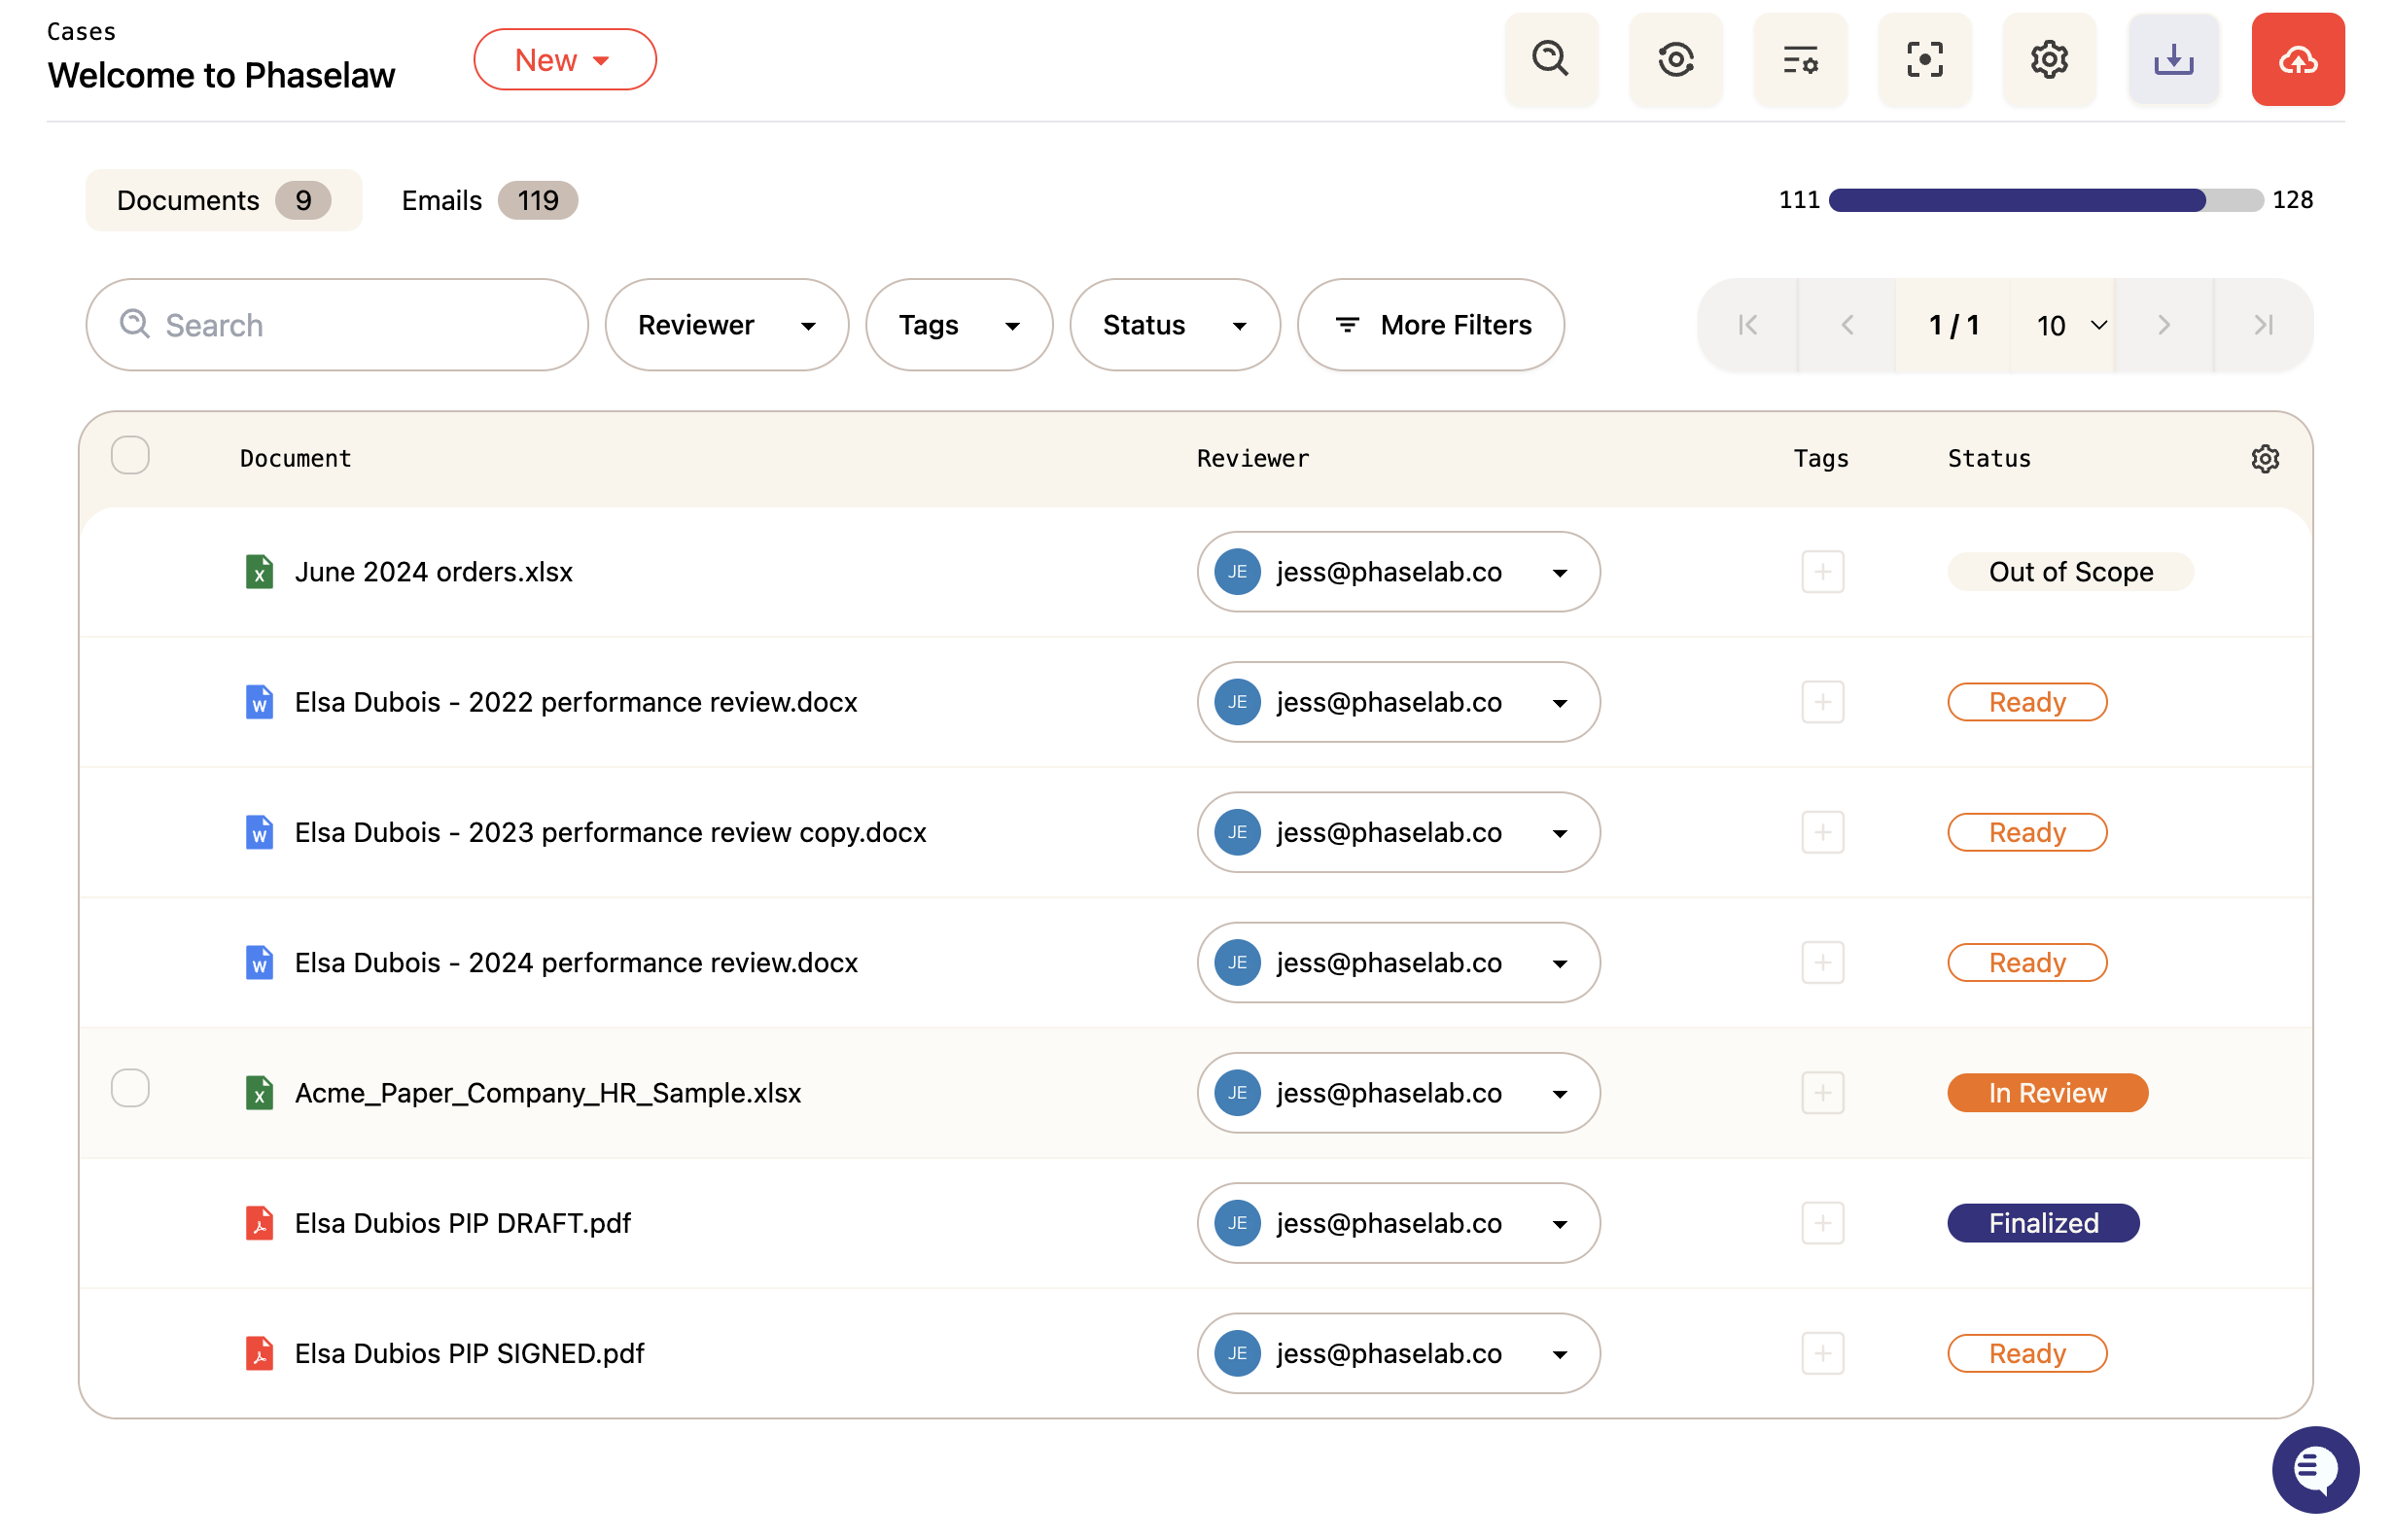Select the Documents tab
The image size is (2392, 1540).
coord(224,200)
